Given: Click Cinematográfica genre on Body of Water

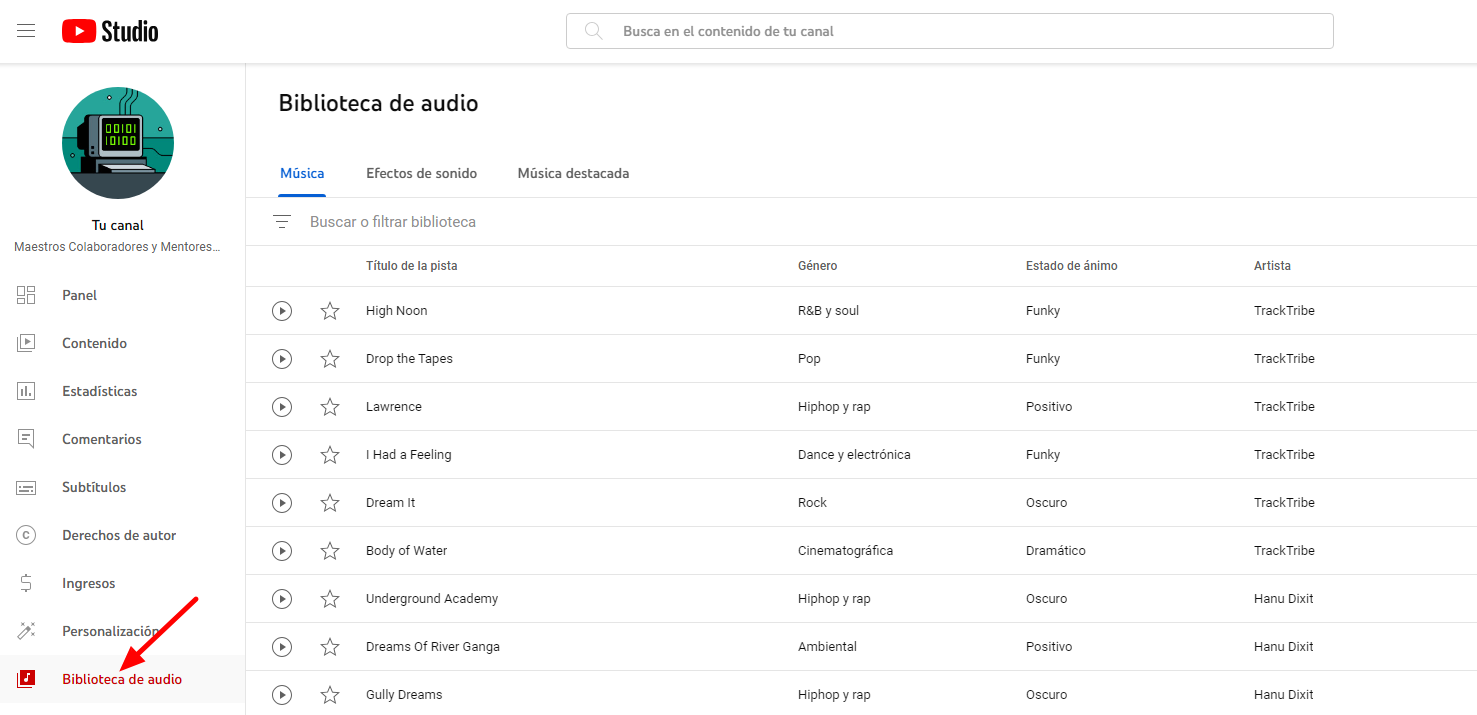Looking at the screenshot, I should point(845,551).
